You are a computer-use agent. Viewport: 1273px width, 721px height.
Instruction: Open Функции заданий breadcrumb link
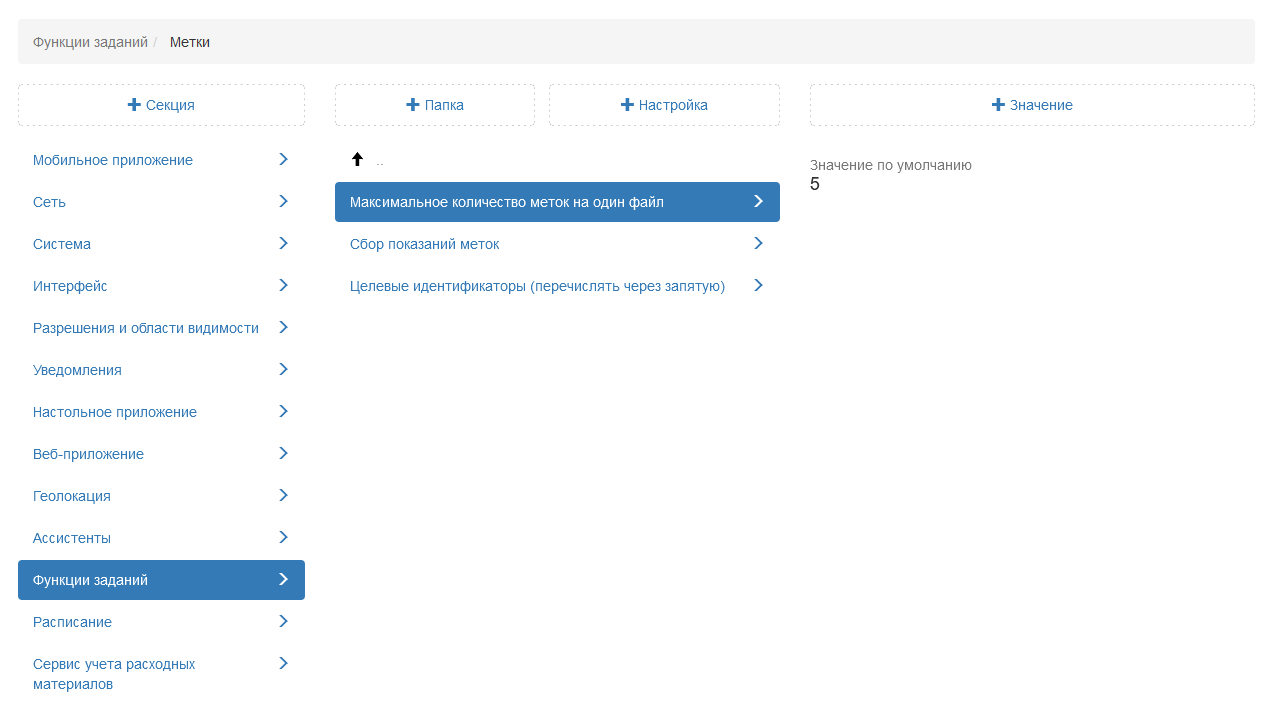90,42
